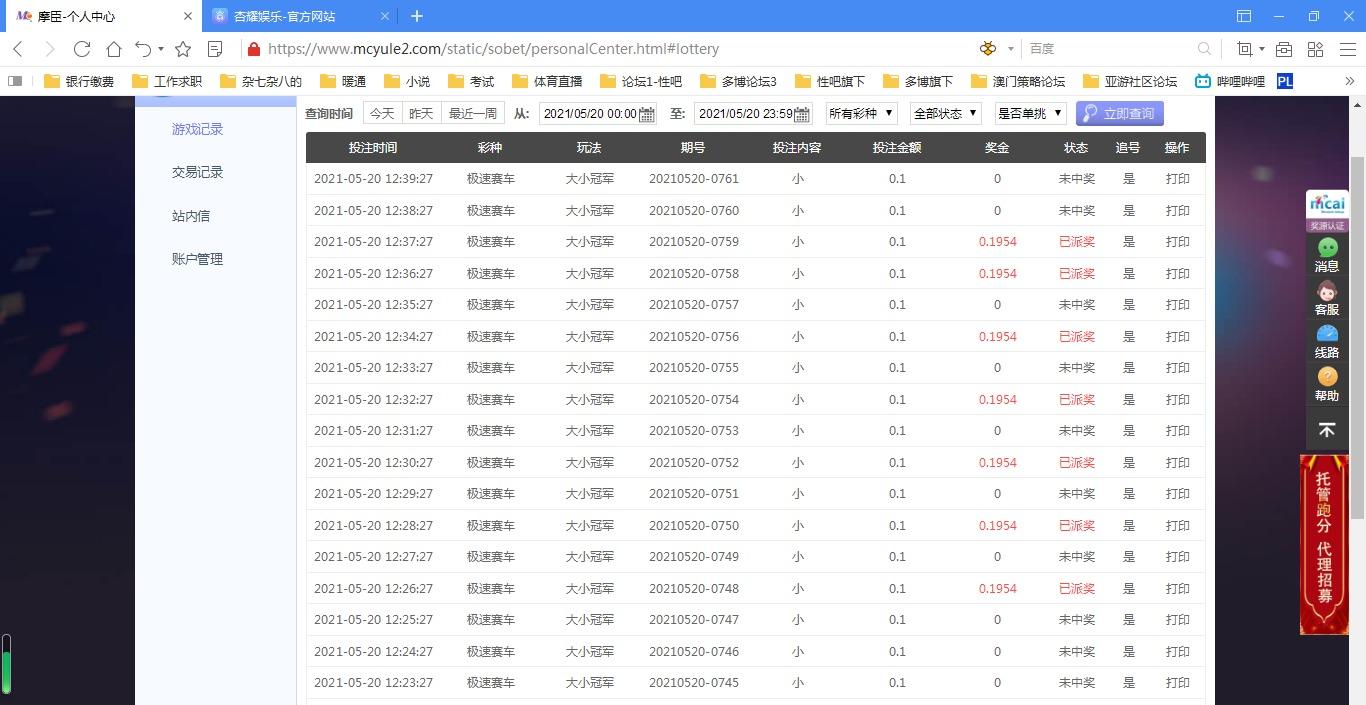This screenshot has height=705, width=1366.
Task: Open calendar for start date
Action: coord(647,114)
